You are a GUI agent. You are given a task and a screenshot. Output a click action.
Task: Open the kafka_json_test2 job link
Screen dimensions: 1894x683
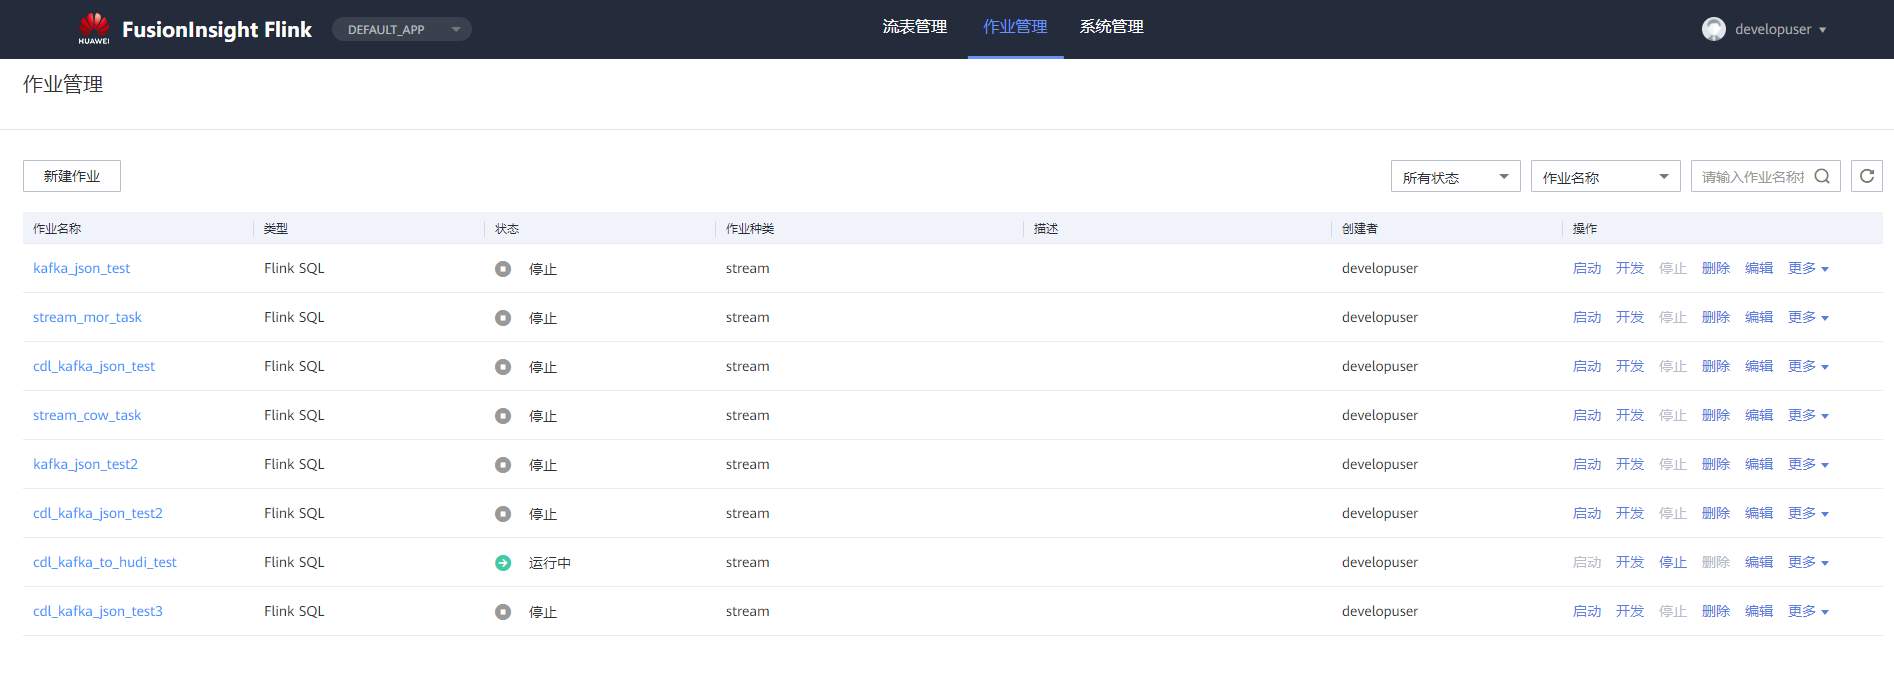pyautogui.click(x=86, y=464)
